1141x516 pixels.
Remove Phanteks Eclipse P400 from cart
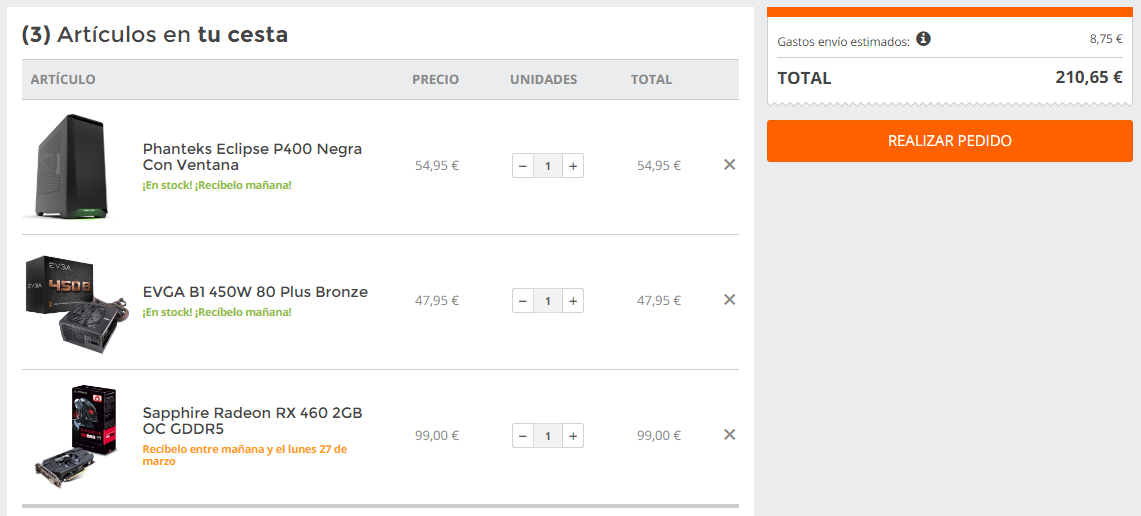tap(729, 165)
